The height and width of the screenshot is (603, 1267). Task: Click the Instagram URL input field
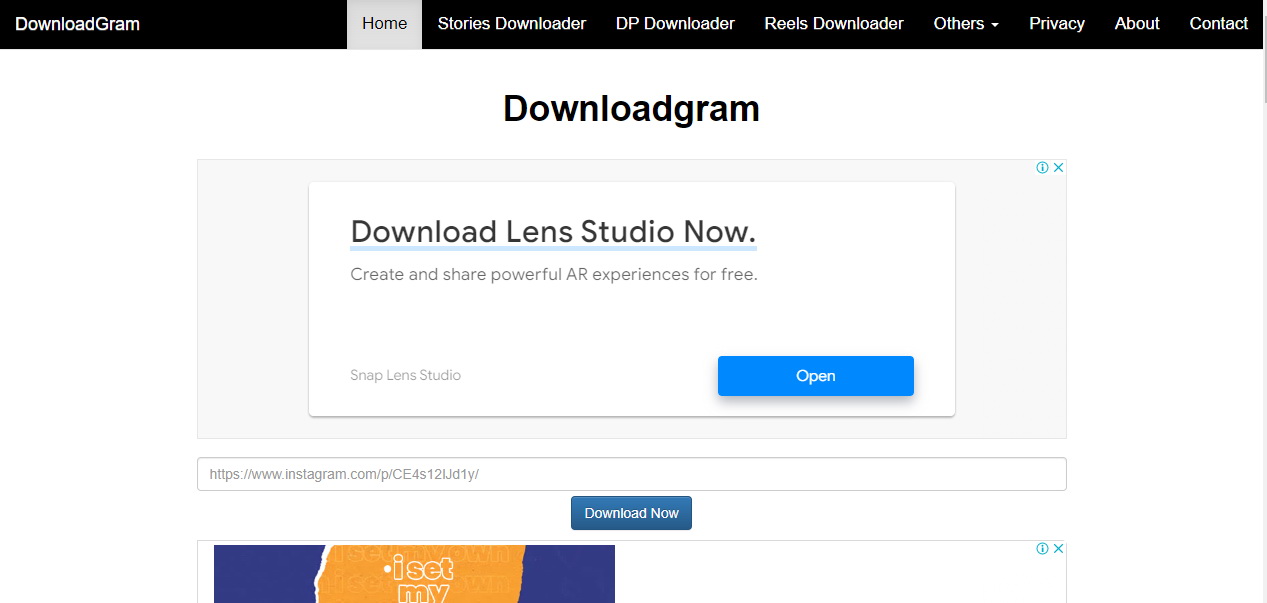632,474
